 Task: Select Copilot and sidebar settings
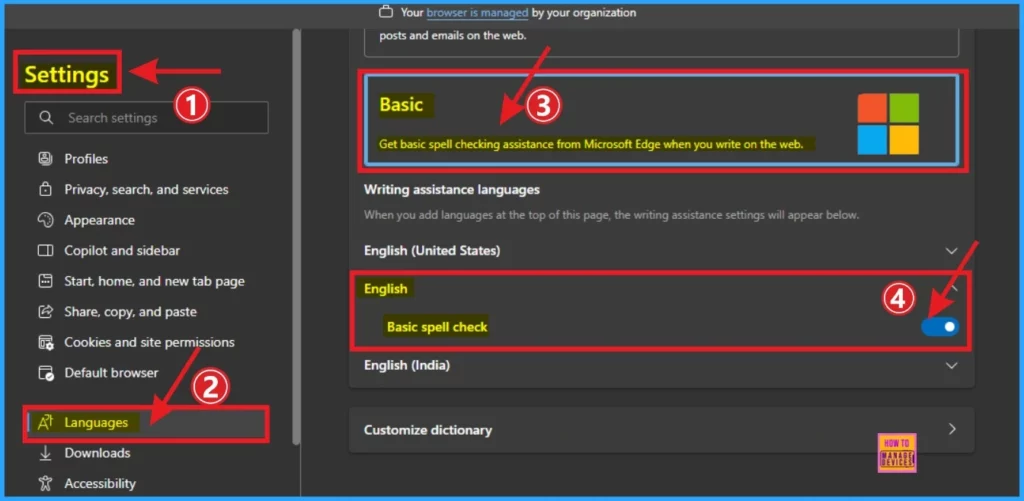tap(122, 251)
